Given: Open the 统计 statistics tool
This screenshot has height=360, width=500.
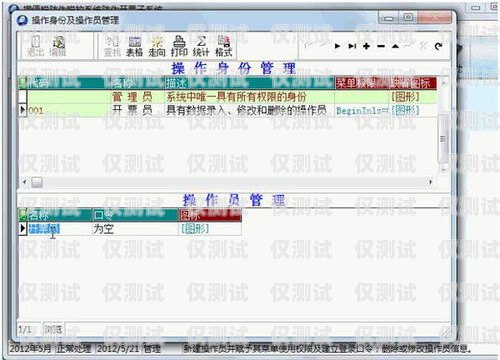Looking at the screenshot, I should click(x=201, y=46).
